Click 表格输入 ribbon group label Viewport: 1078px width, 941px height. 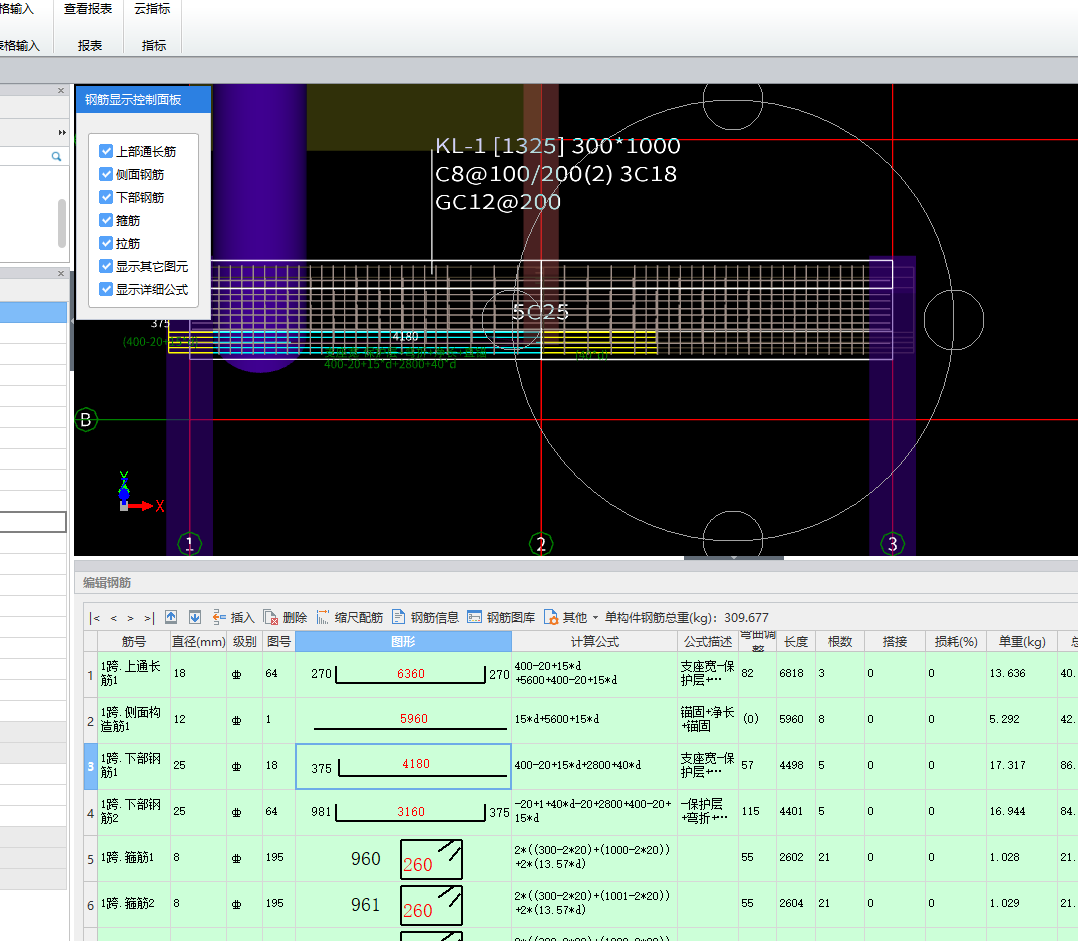pos(20,45)
